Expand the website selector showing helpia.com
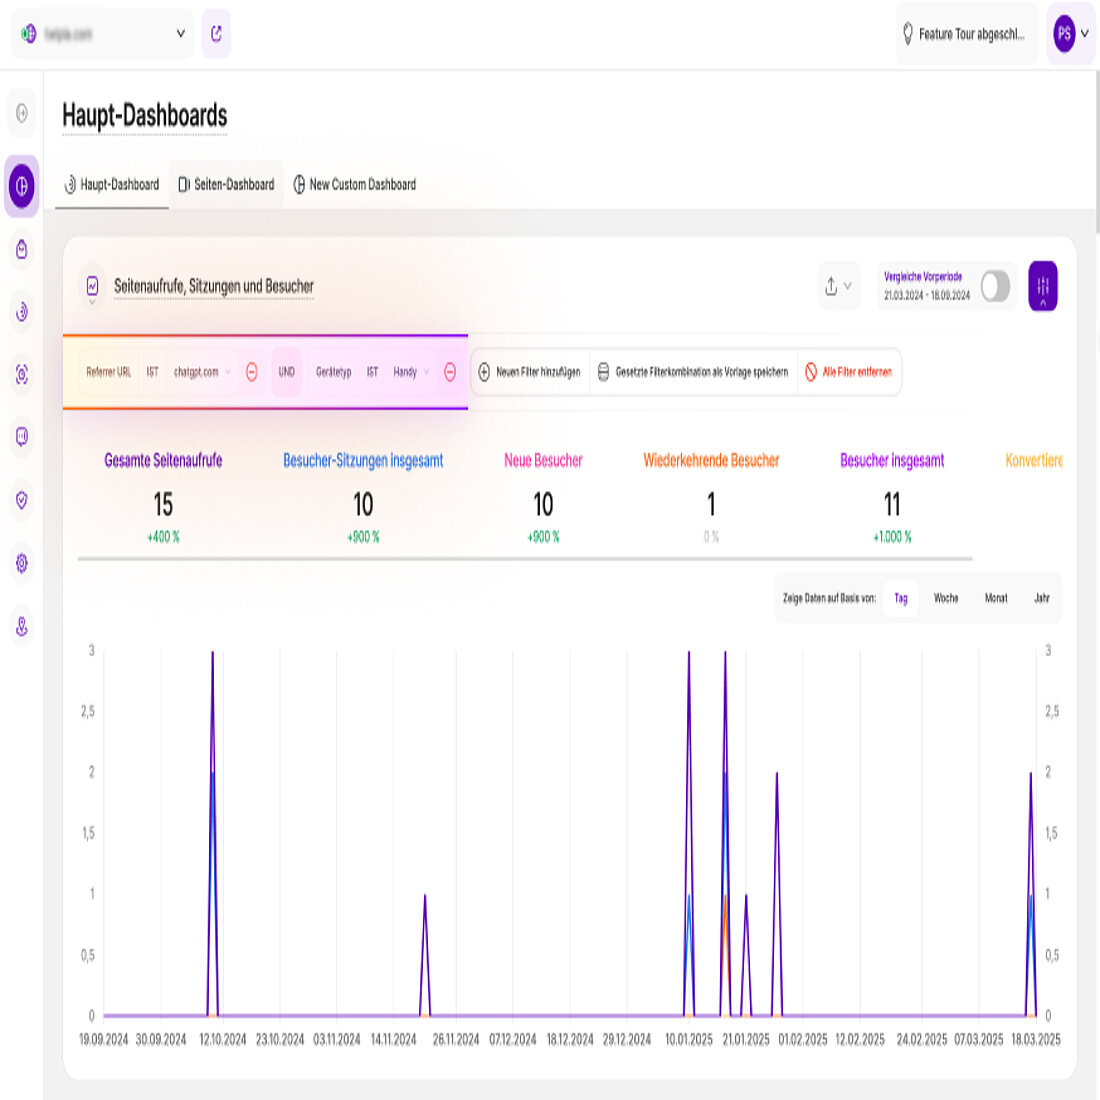 tap(180, 33)
